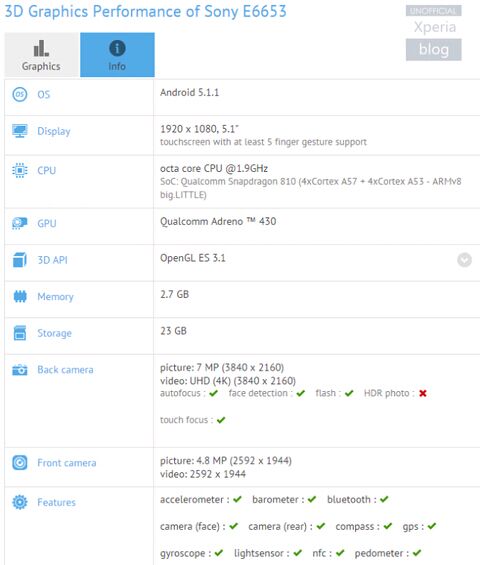Click the Back camera label
The width and height of the screenshot is (480, 565).
point(65,370)
